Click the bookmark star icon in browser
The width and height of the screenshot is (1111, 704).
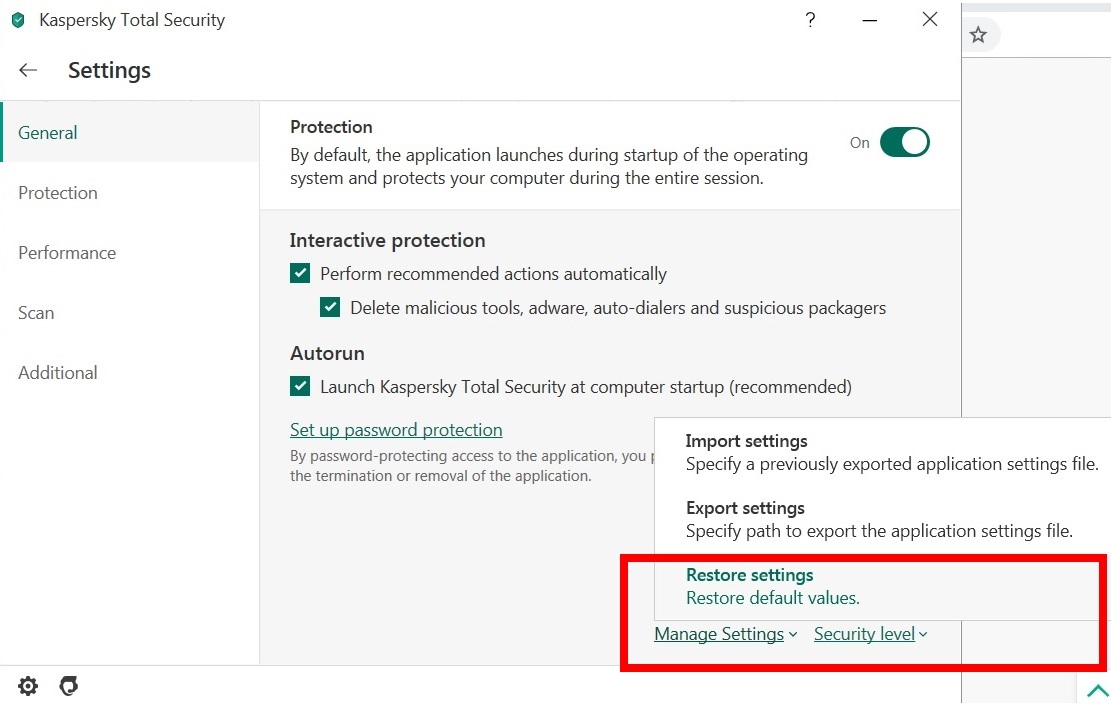tap(978, 35)
